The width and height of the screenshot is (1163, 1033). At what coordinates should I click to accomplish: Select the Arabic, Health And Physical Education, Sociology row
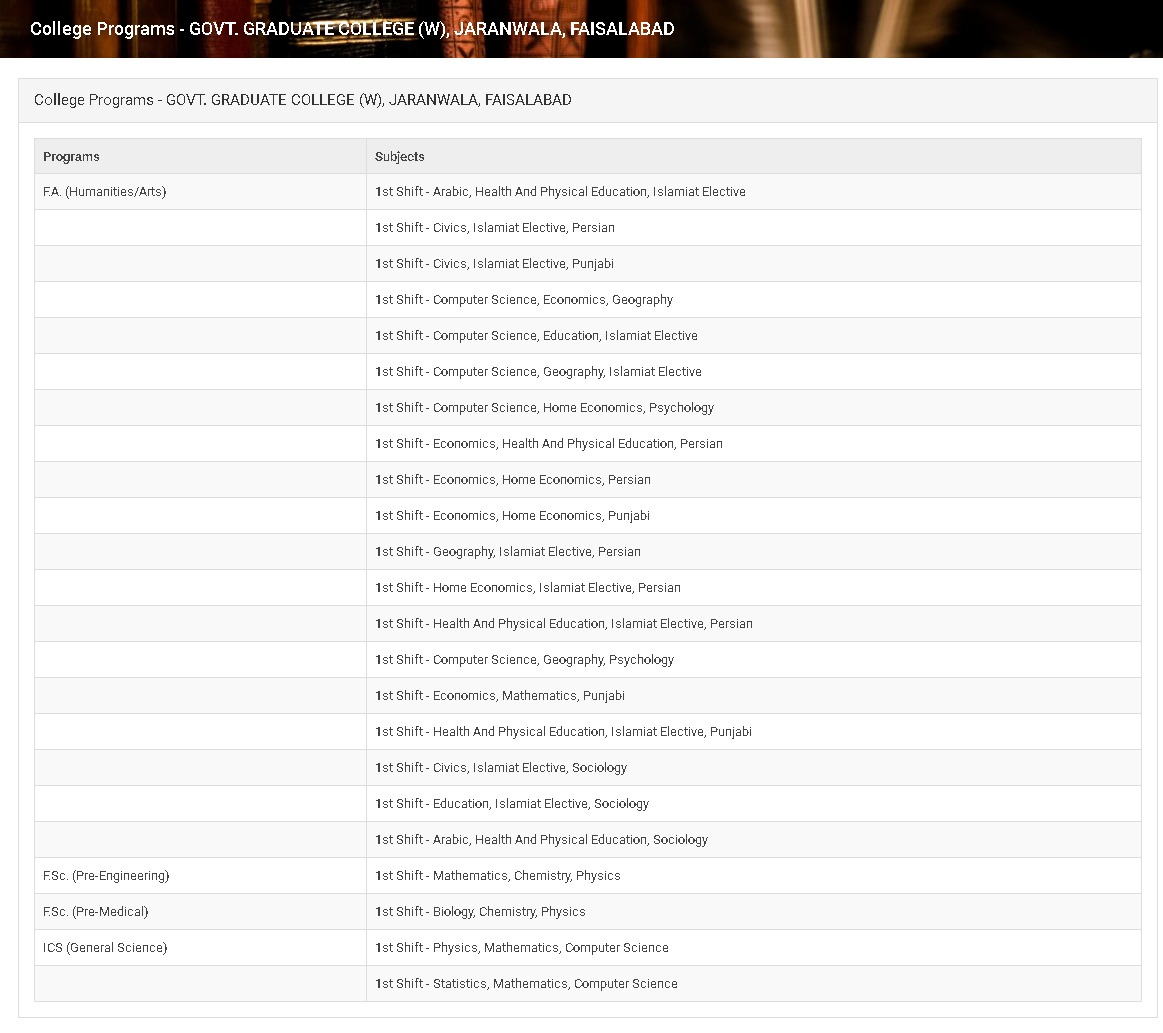click(542, 840)
